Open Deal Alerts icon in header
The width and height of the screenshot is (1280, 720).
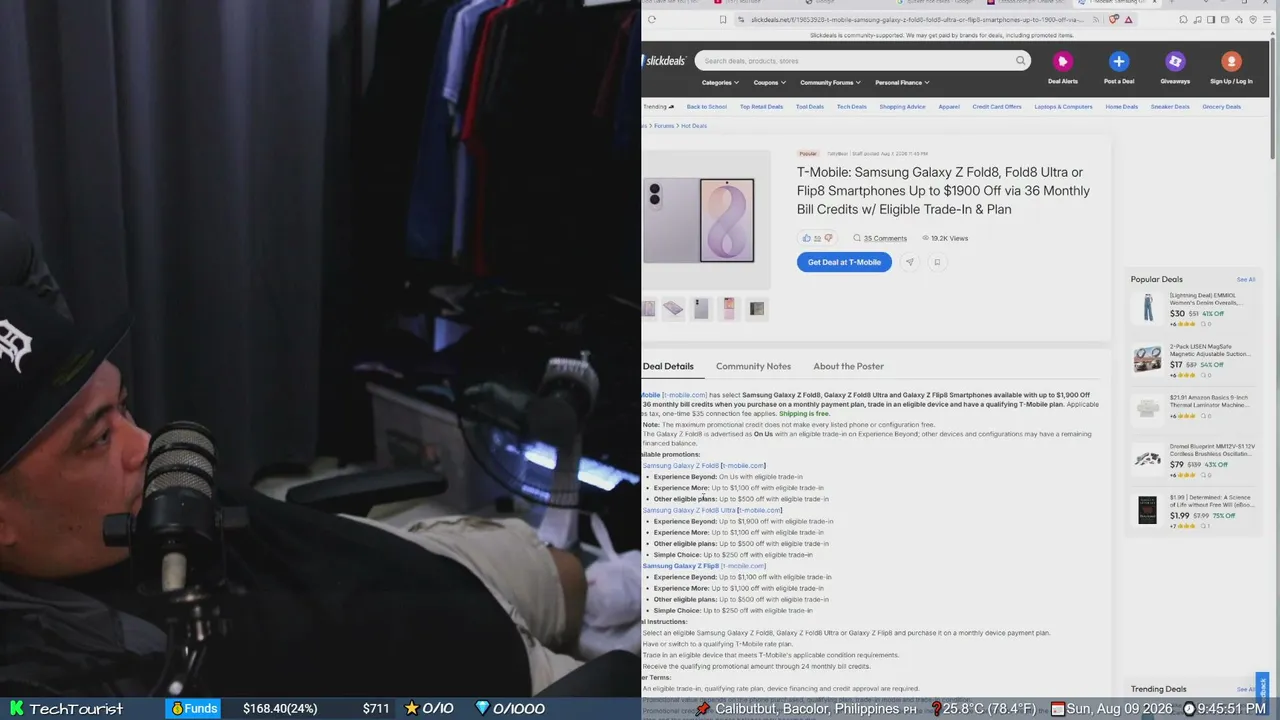[1062, 62]
